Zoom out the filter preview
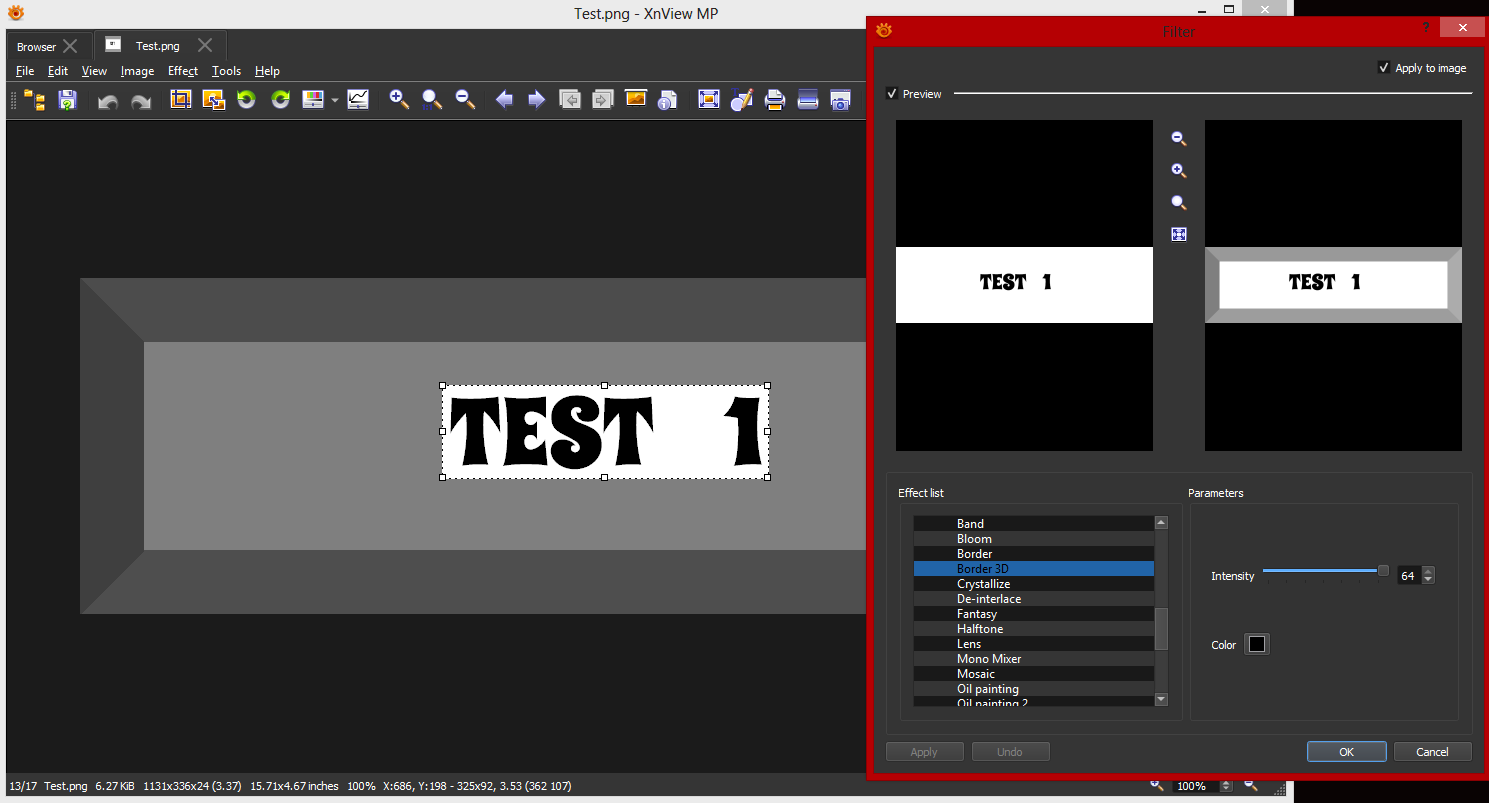Viewport: 1489px width, 803px height. [x=1179, y=140]
